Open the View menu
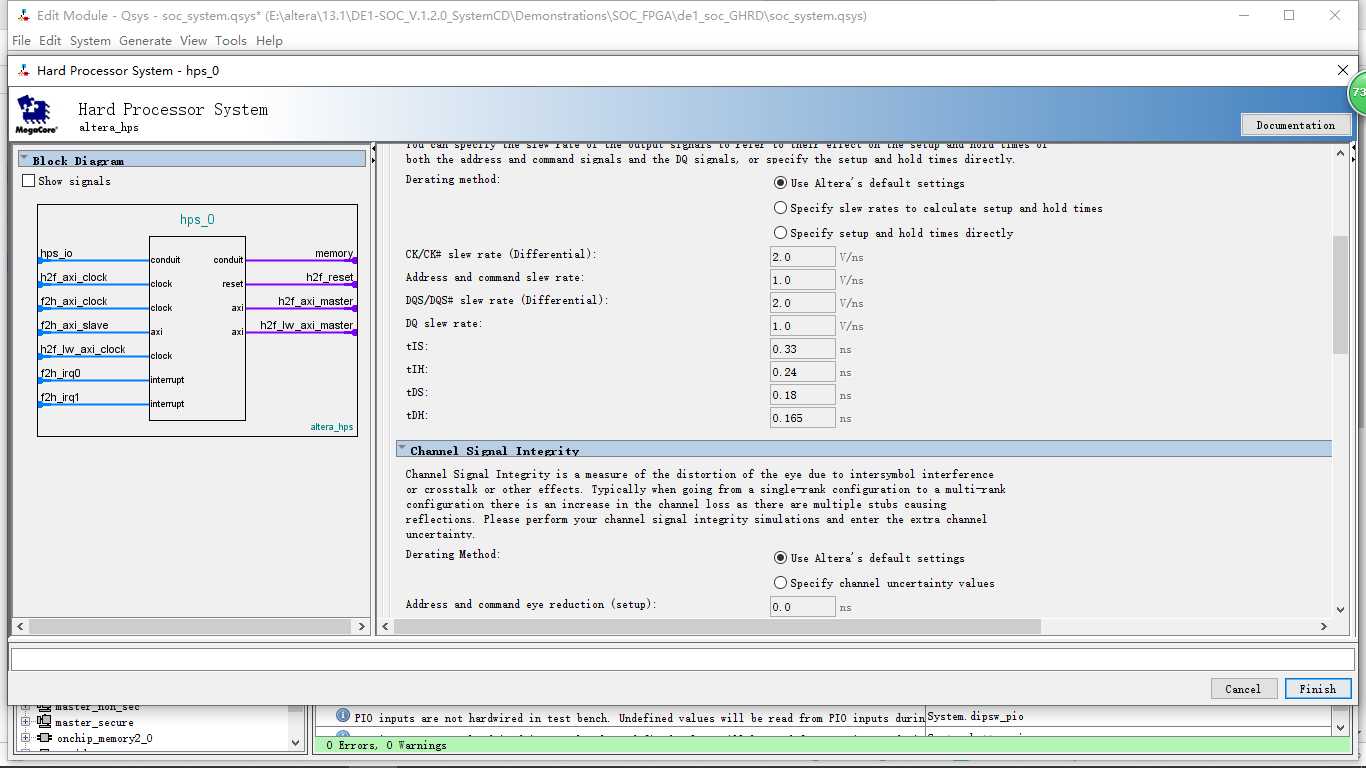This screenshot has height=768, width=1366. point(193,41)
